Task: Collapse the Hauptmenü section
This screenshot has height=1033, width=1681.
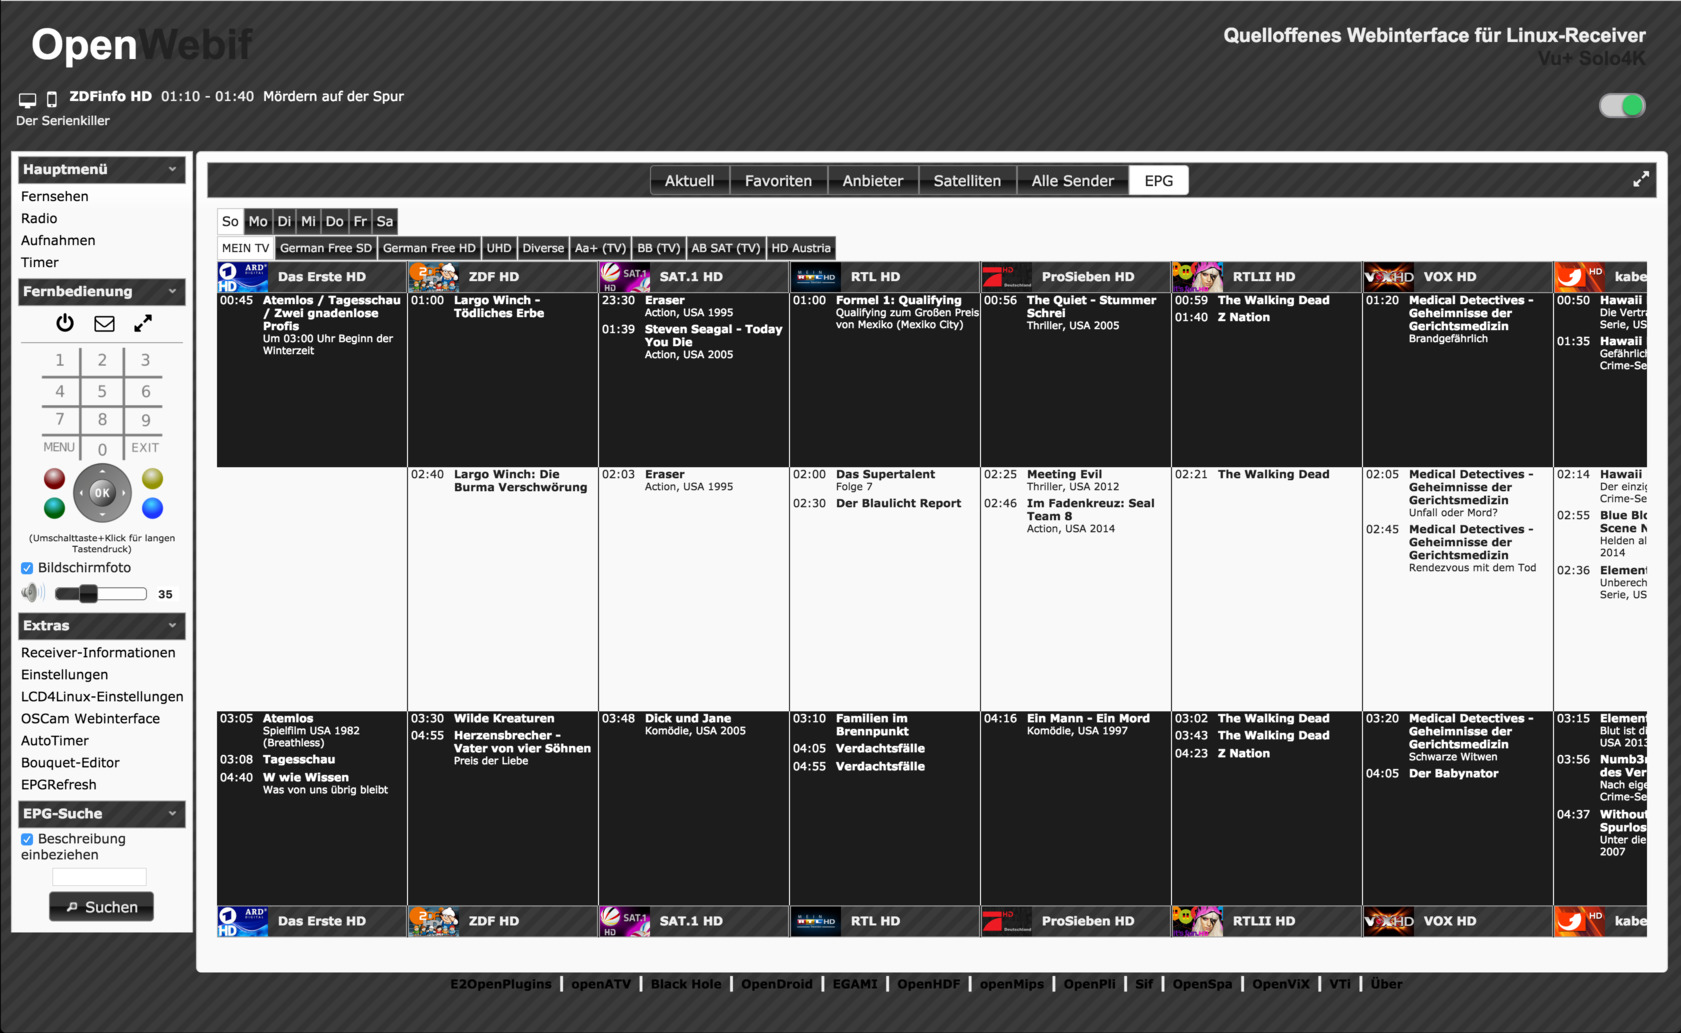Action: (x=172, y=169)
